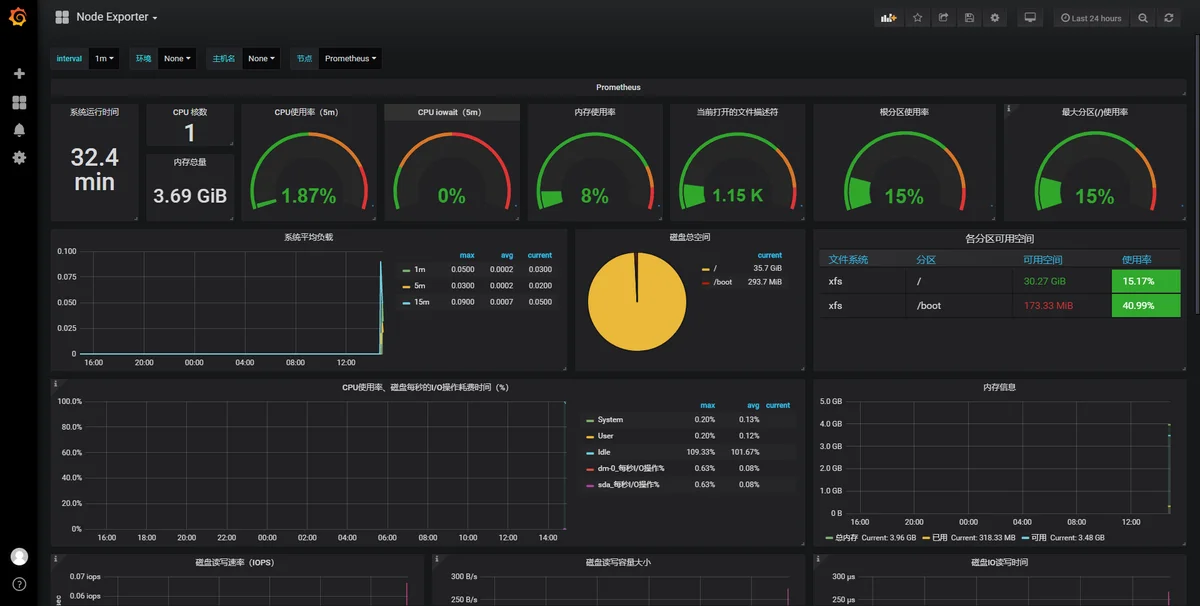Open the Last 24 hours time picker
Viewport: 1200px width, 606px height.
pos(1091,18)
